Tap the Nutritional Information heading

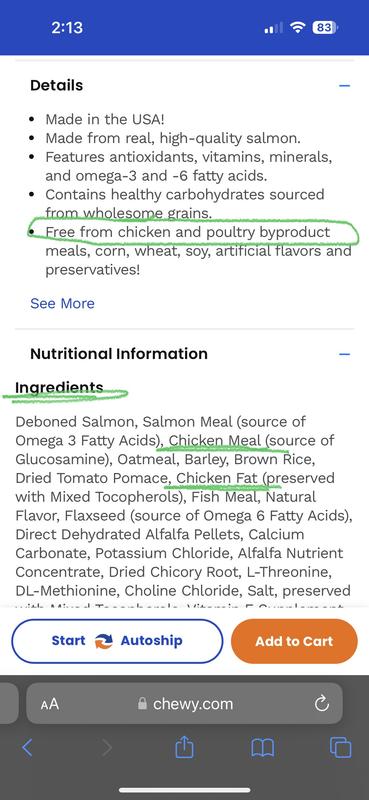point(119,354)
